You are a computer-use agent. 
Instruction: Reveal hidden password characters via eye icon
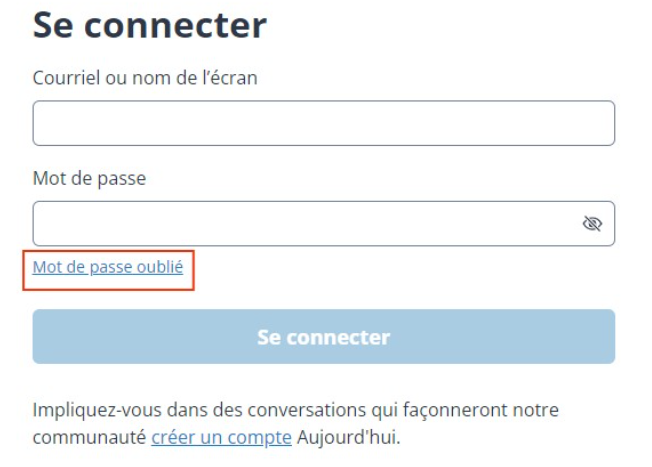pyautogui.click(x=591, y=224)
